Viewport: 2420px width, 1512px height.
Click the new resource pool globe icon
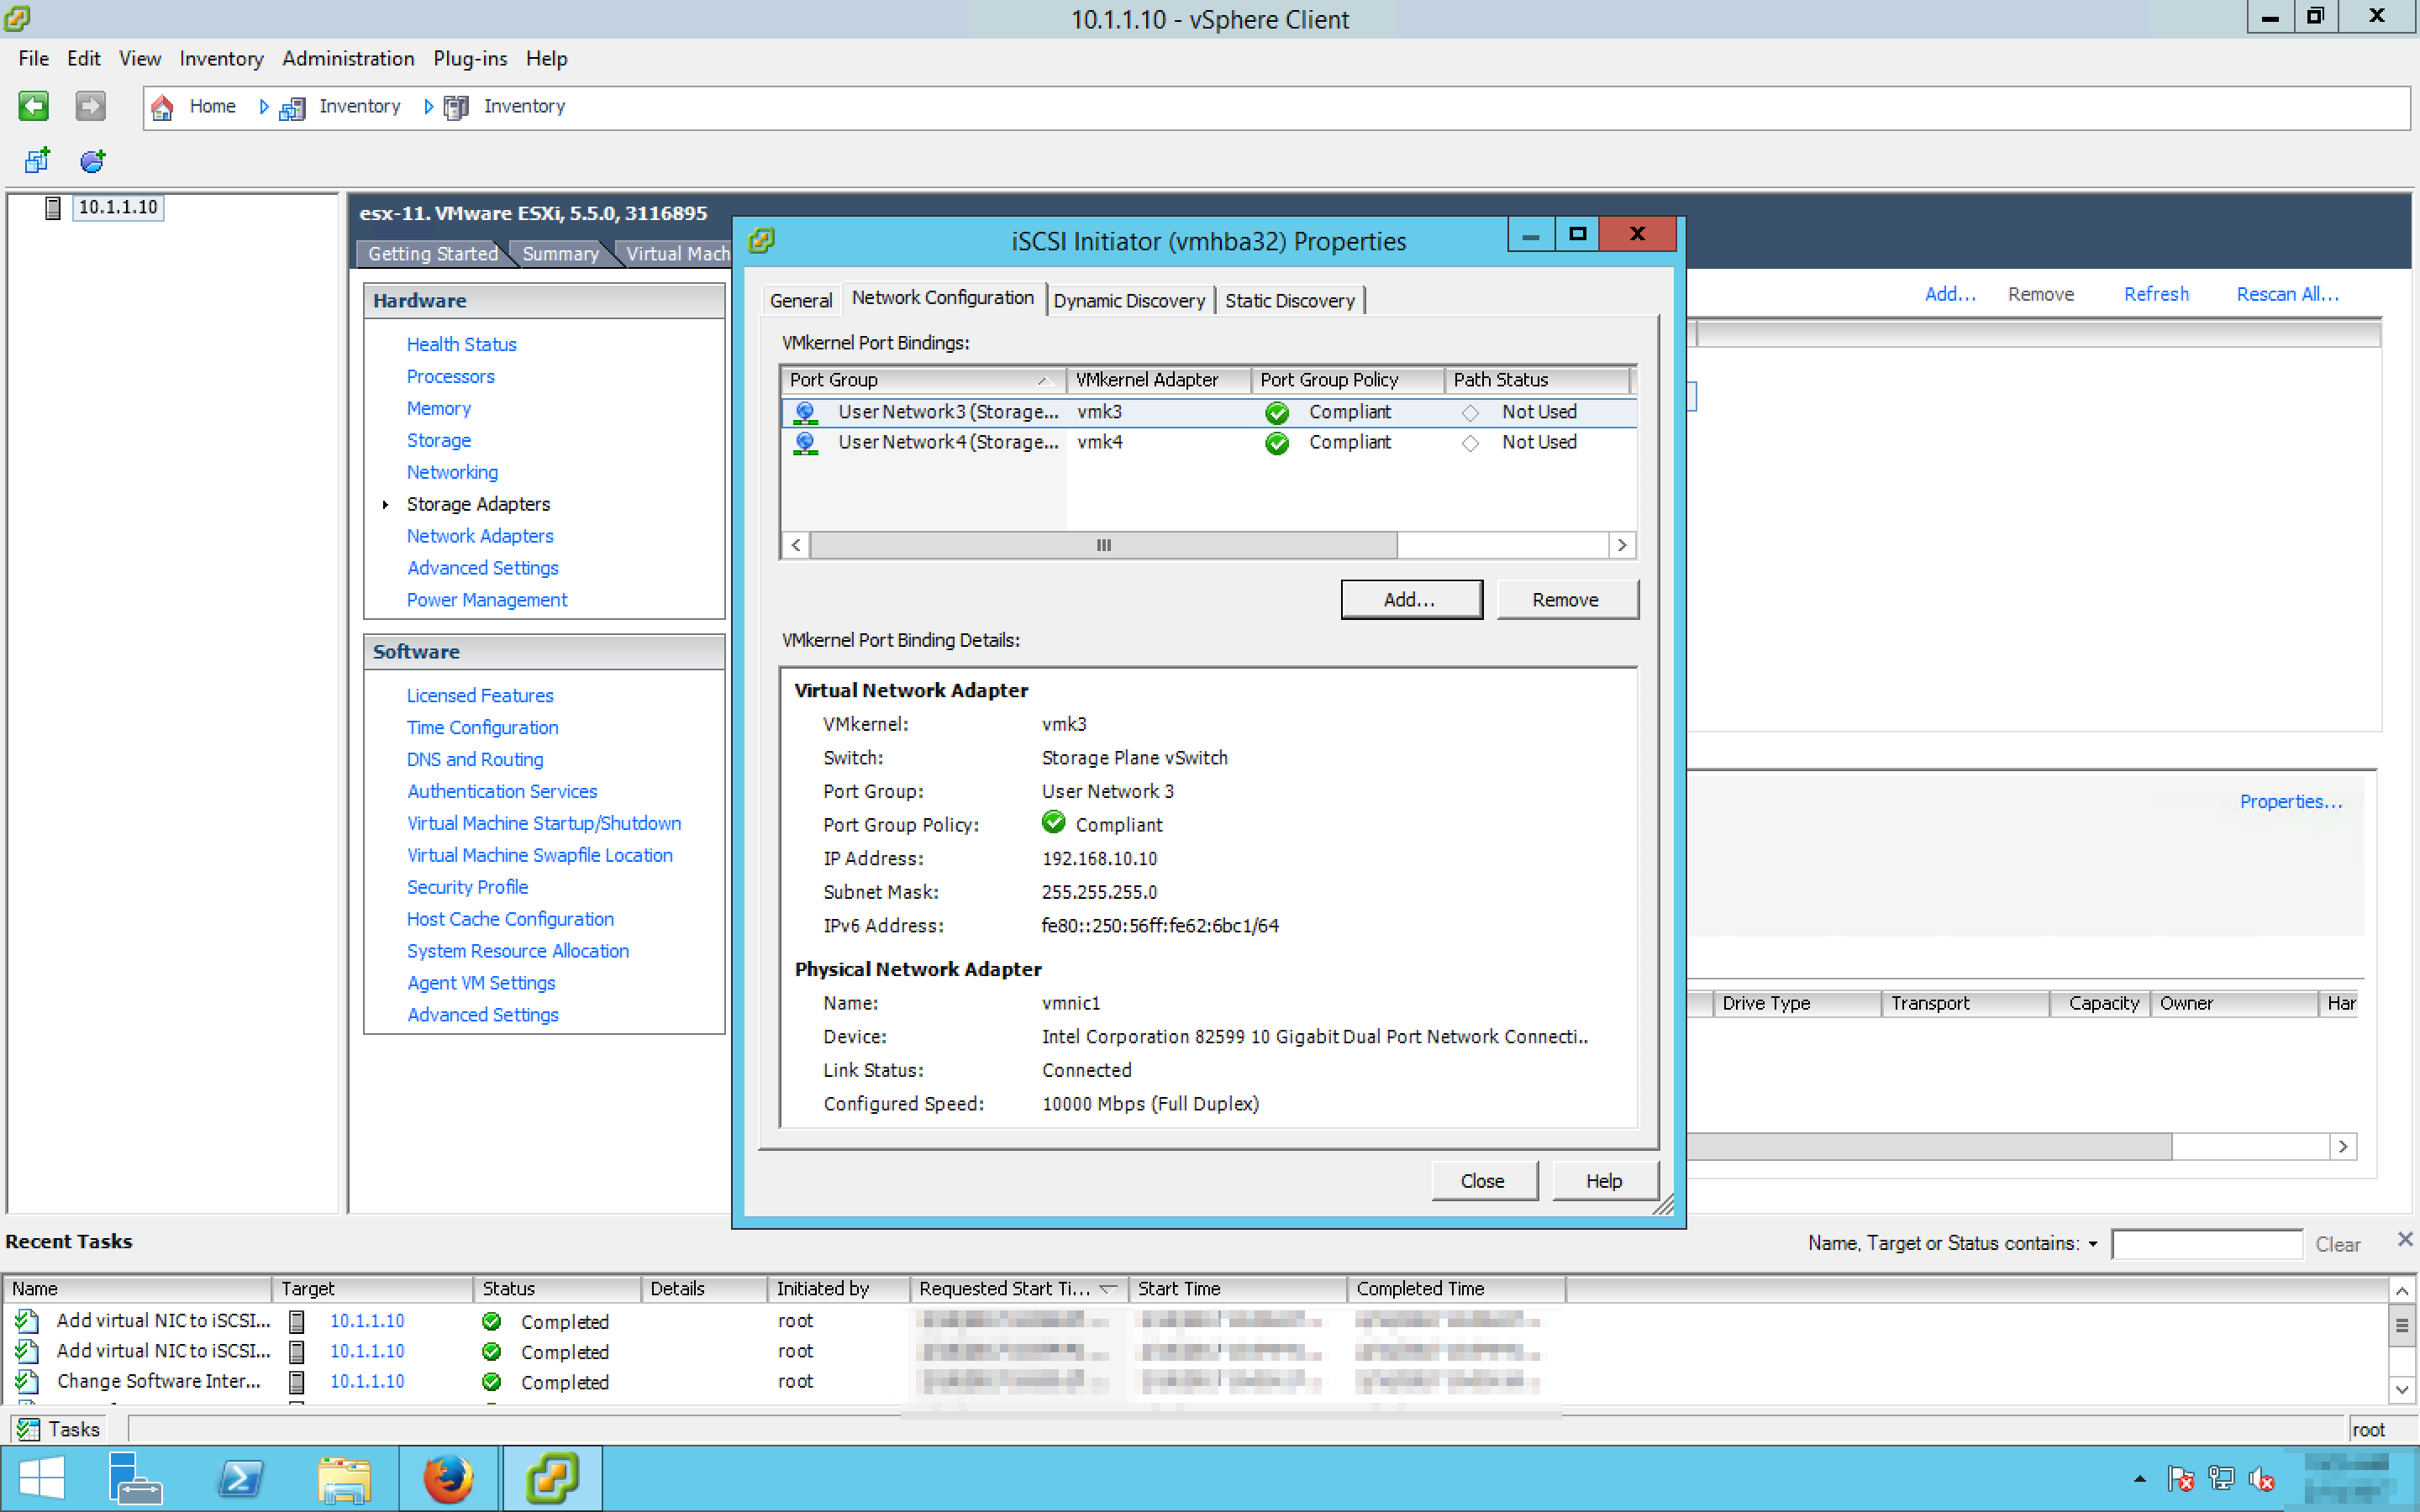point(93,160)
